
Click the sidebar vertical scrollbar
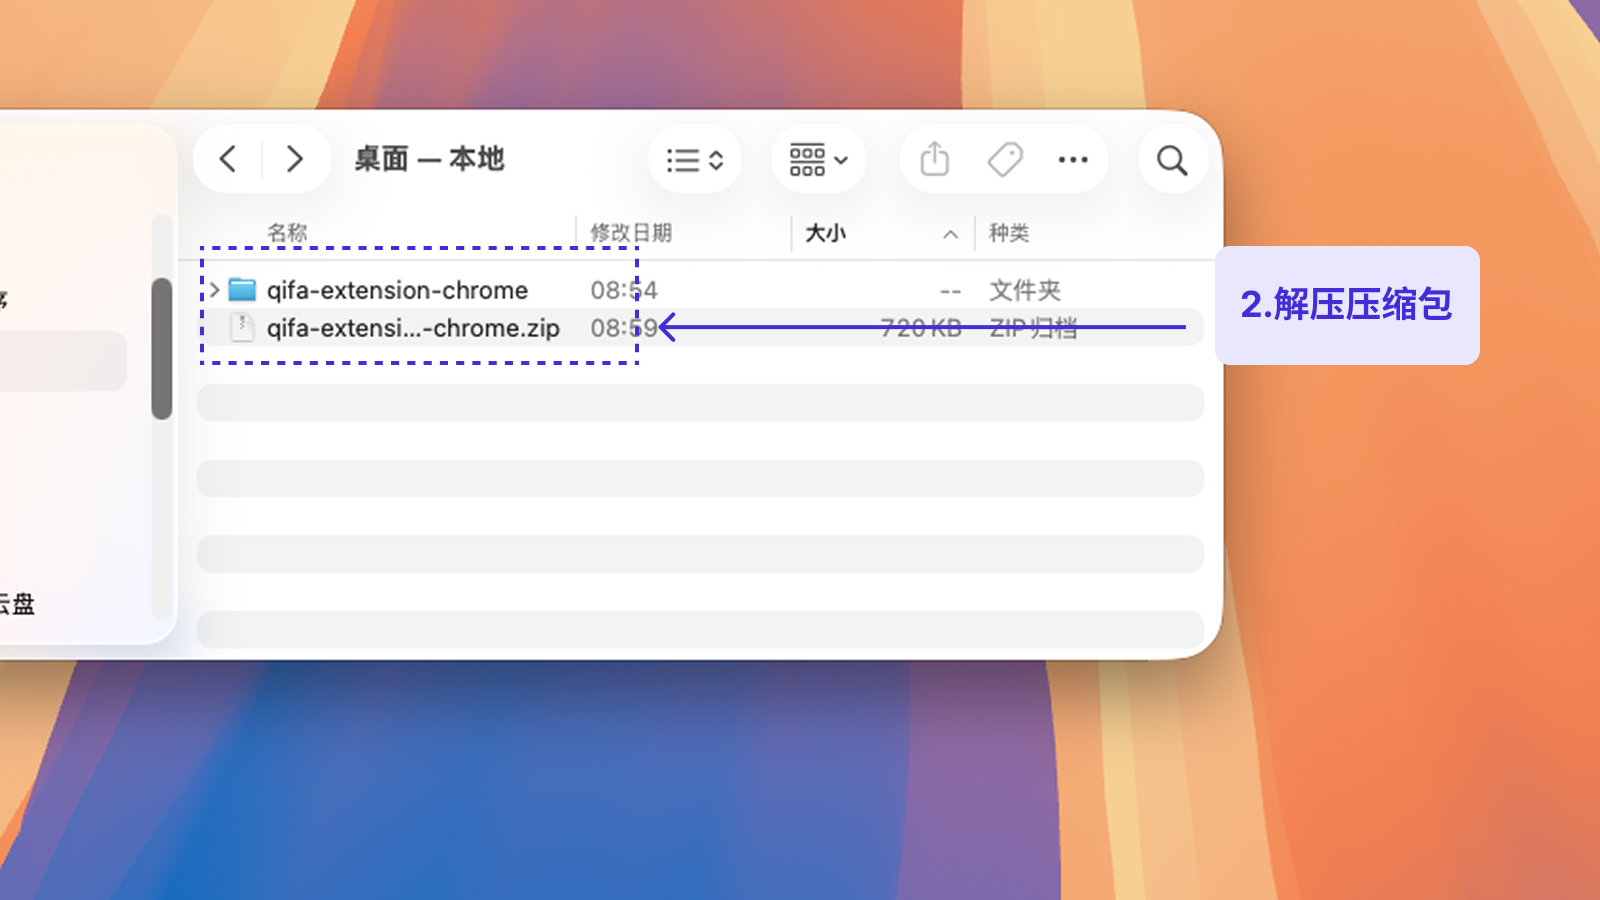(x=162, y=348)
